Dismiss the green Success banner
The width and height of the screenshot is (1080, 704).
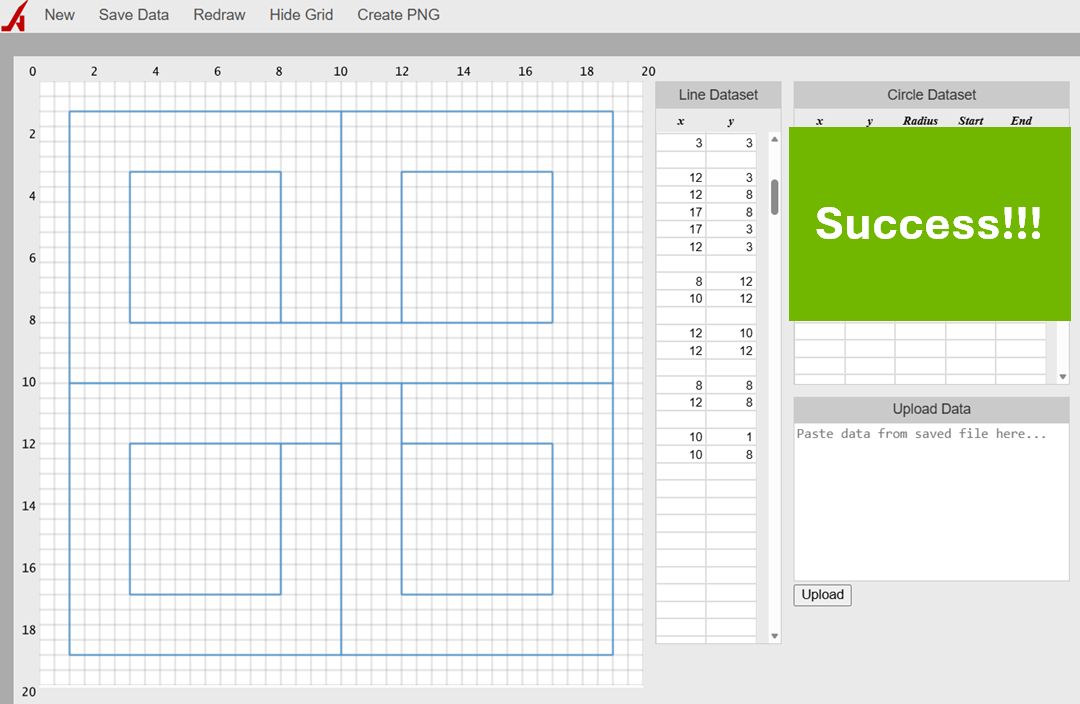point(929,223)
